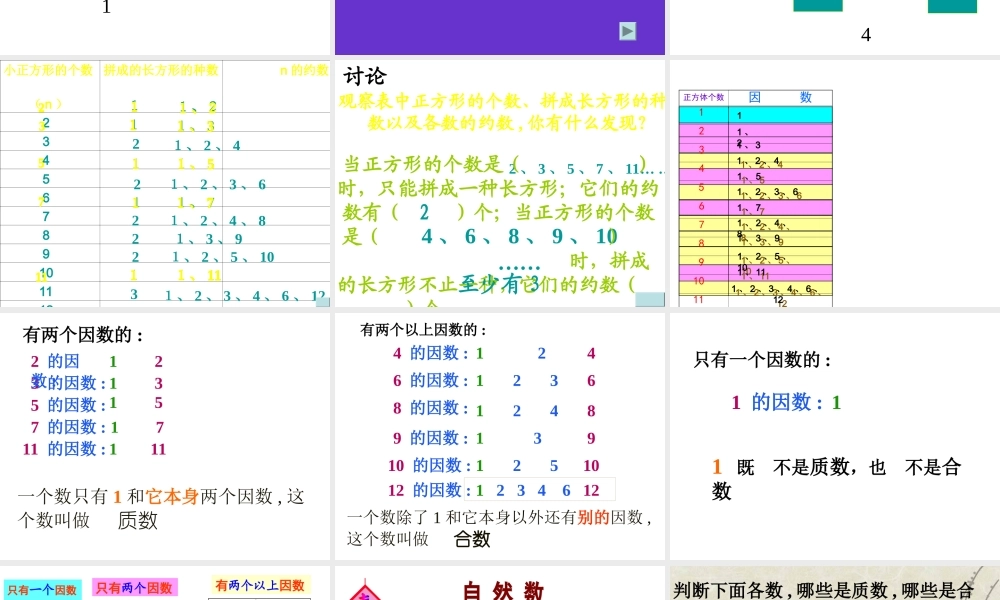Click the play arrow icon on the purple slide
Screen dimensions: 1000x600
628,31
